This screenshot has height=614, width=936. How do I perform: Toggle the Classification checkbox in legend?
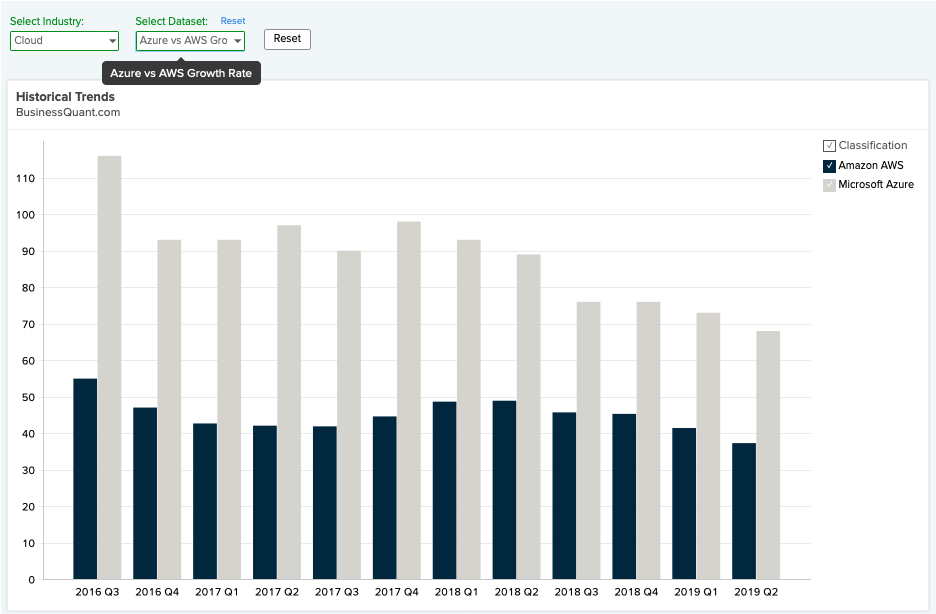click(x=829, y=146)
